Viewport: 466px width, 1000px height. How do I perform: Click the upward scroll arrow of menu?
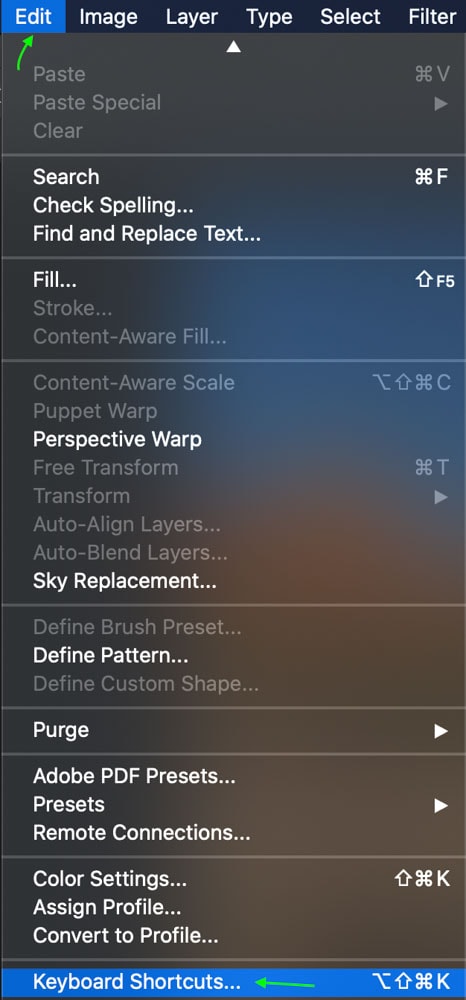[233, 47]
